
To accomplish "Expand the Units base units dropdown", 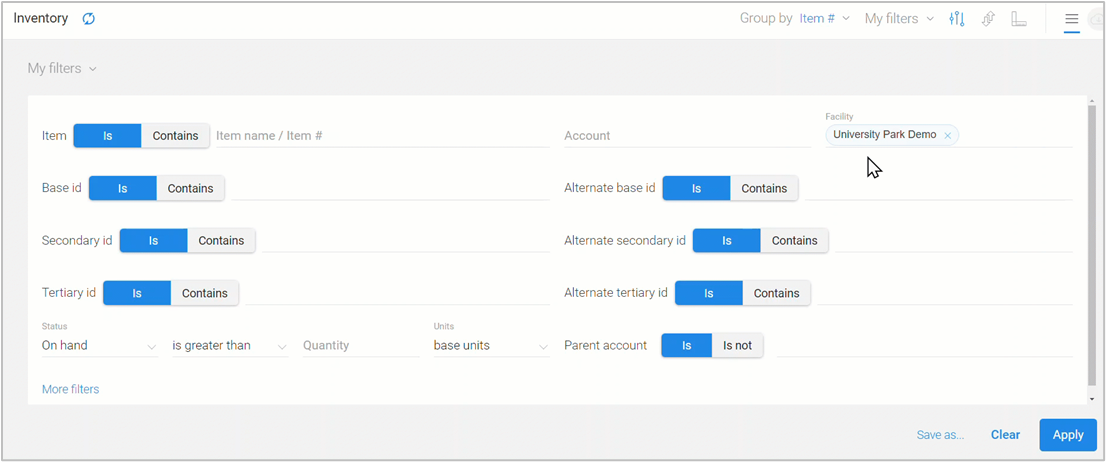I will click(x=490, y=346).
